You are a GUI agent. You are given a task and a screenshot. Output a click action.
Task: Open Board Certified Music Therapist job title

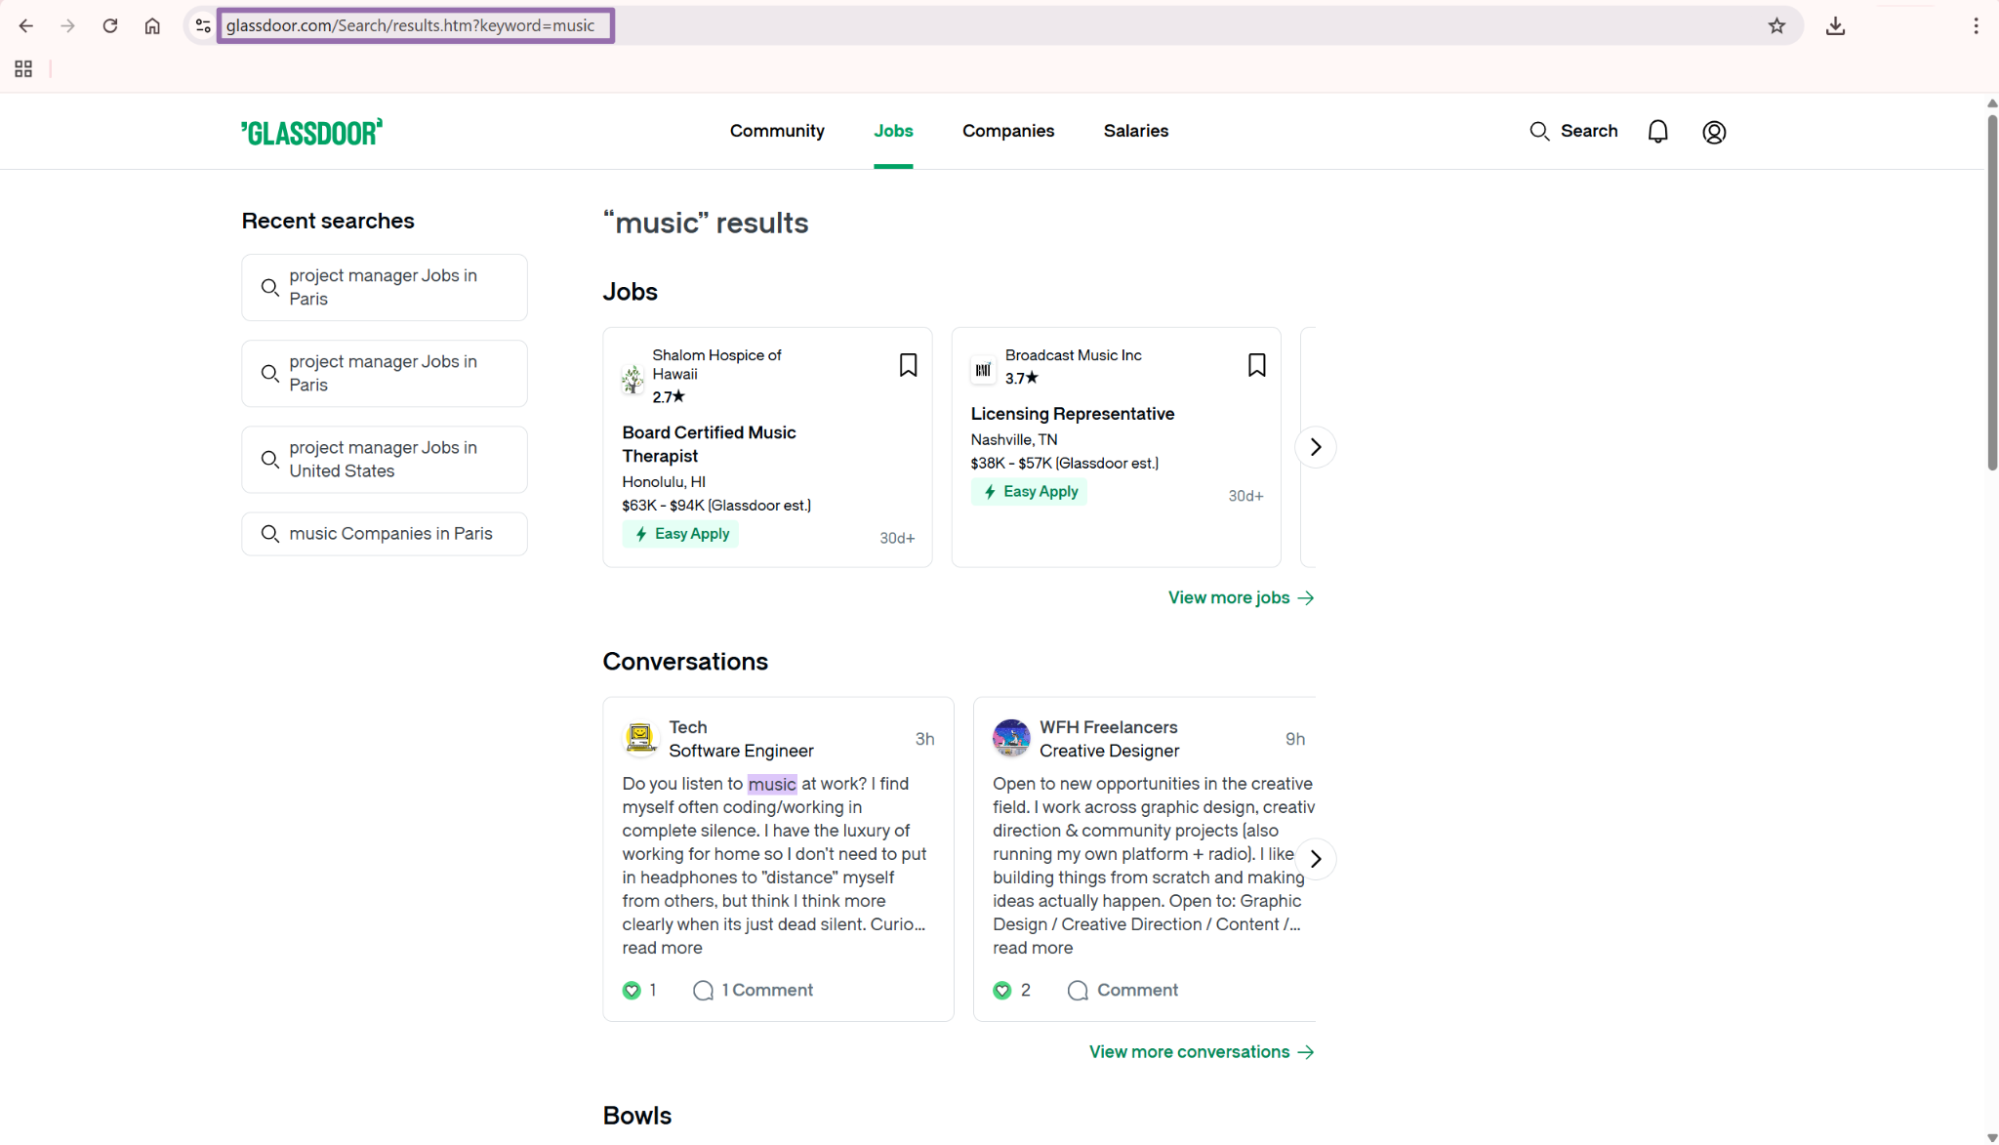(x=709, y=444)
